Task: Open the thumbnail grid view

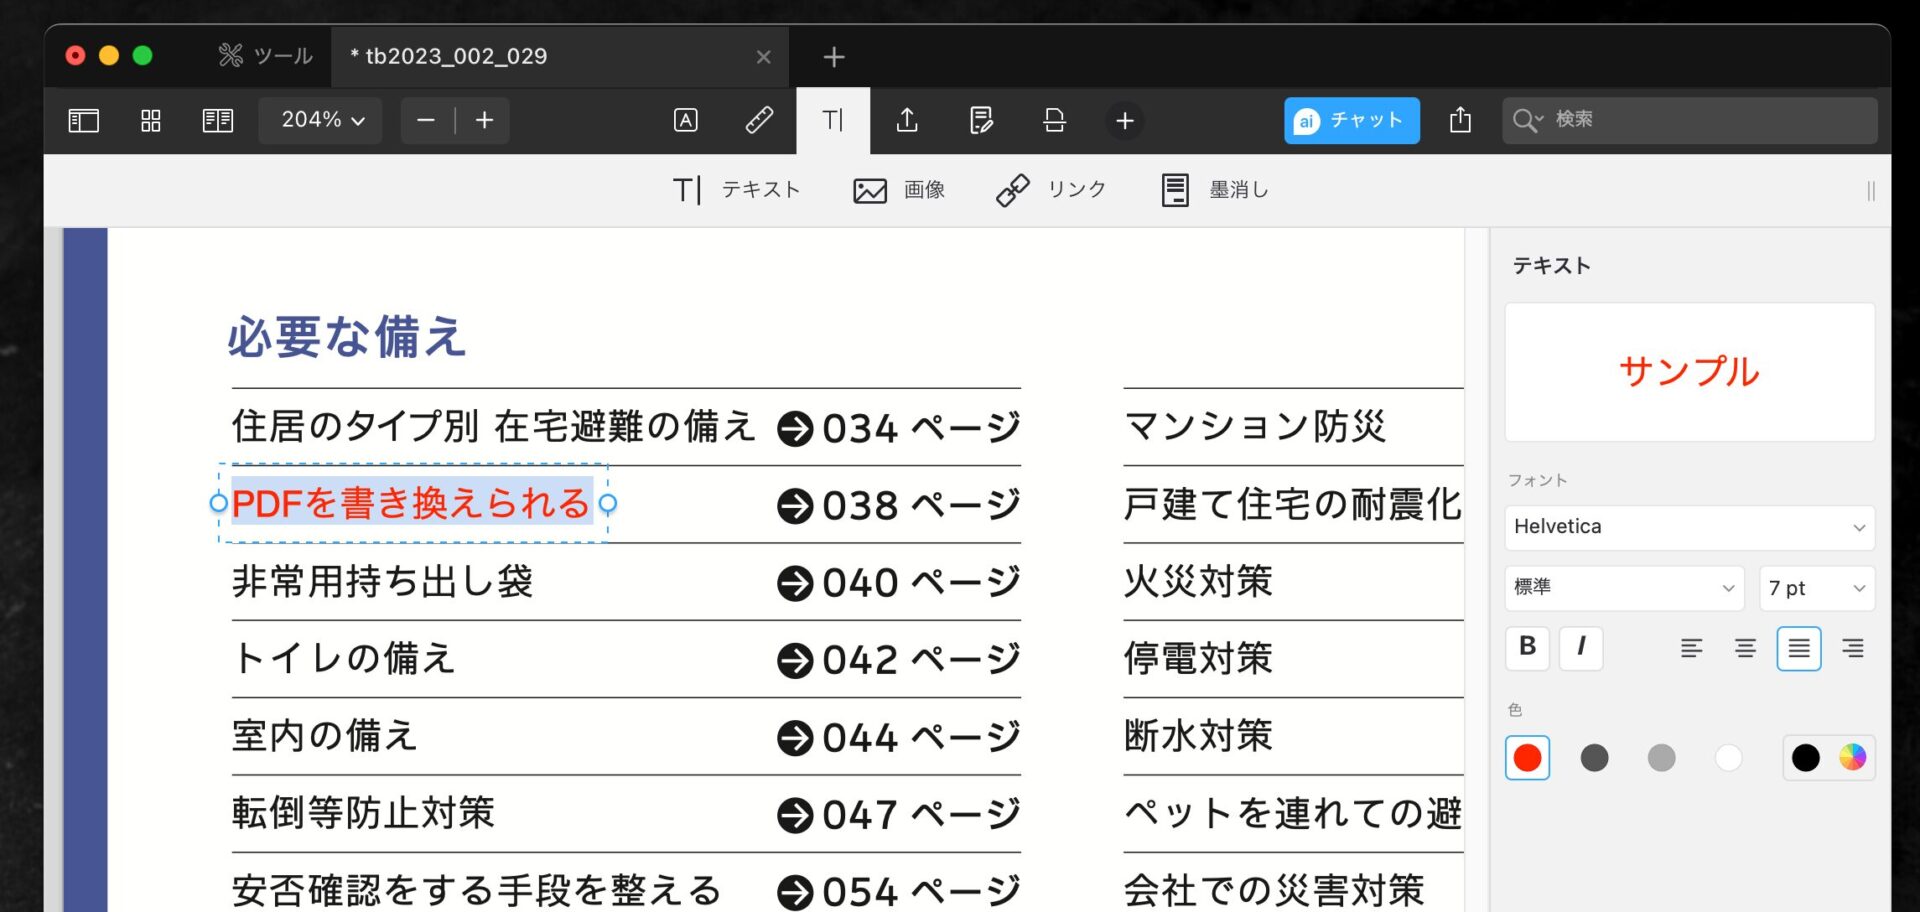Action: (x=150, y=121)
